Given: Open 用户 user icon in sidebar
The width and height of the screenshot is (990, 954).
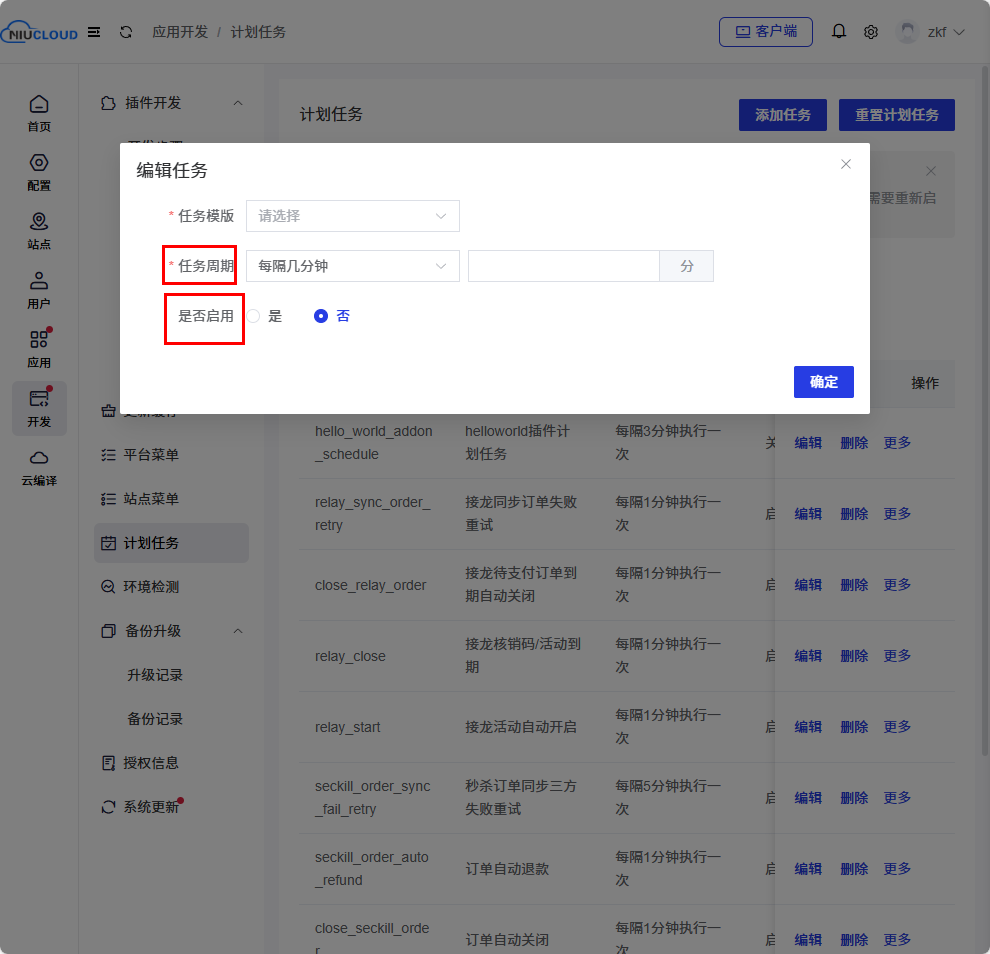Looking at the screenshot, I should click(39, 289).
